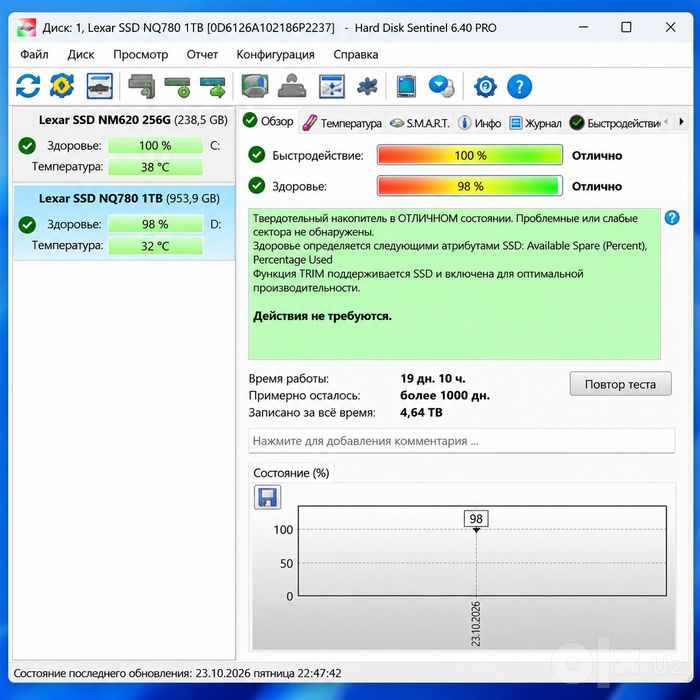Screen dimensions: 700x700
Task: Open the Просмотр menu
Action: 141,54
